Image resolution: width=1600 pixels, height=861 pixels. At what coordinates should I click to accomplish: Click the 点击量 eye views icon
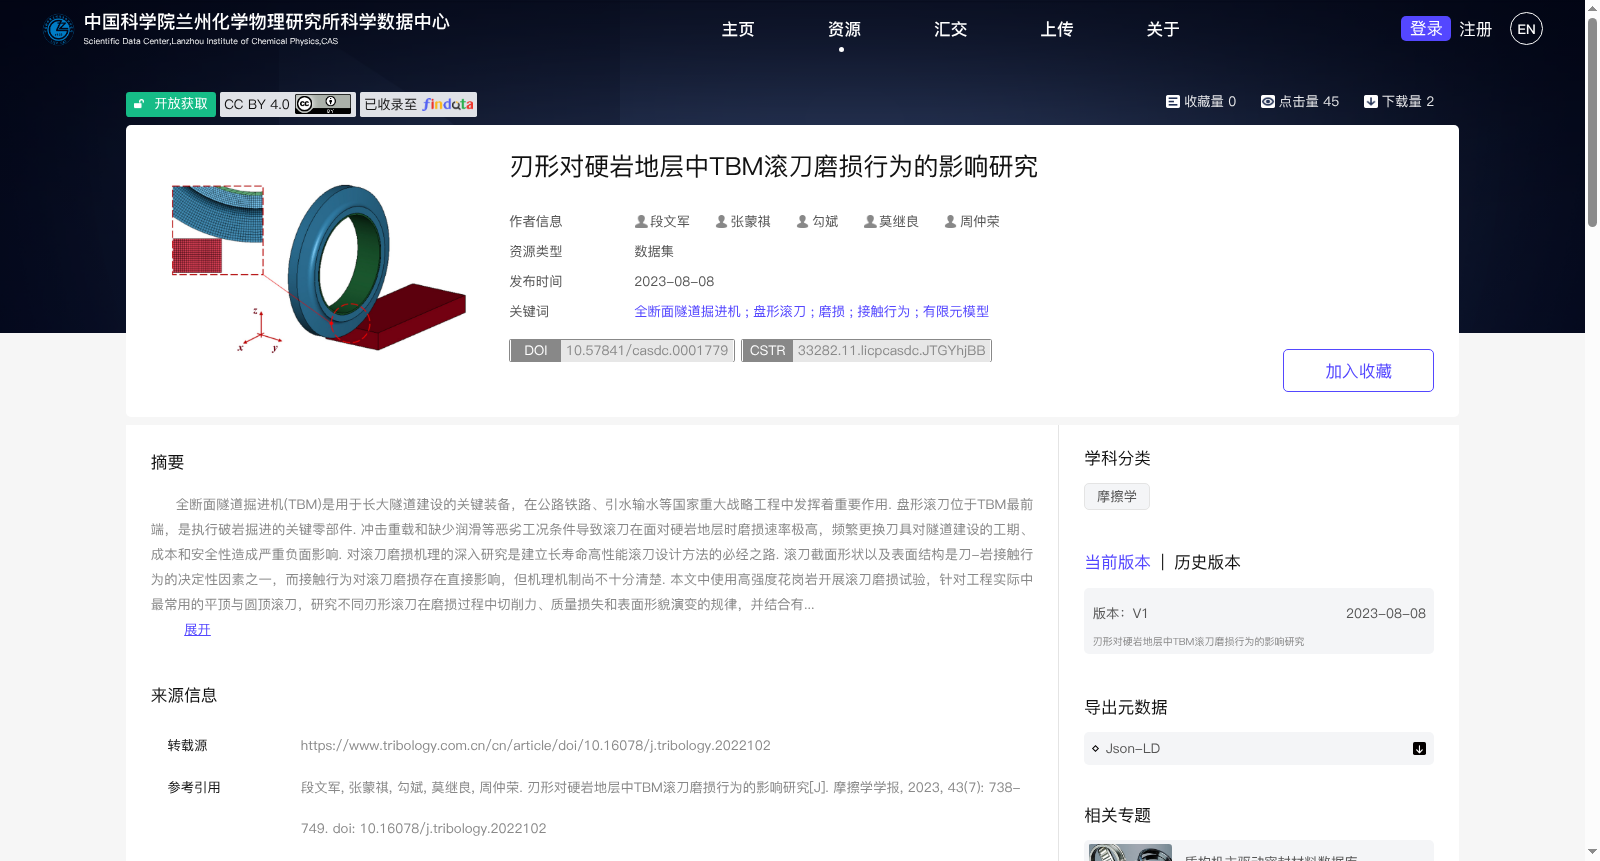click(1267, 101)
